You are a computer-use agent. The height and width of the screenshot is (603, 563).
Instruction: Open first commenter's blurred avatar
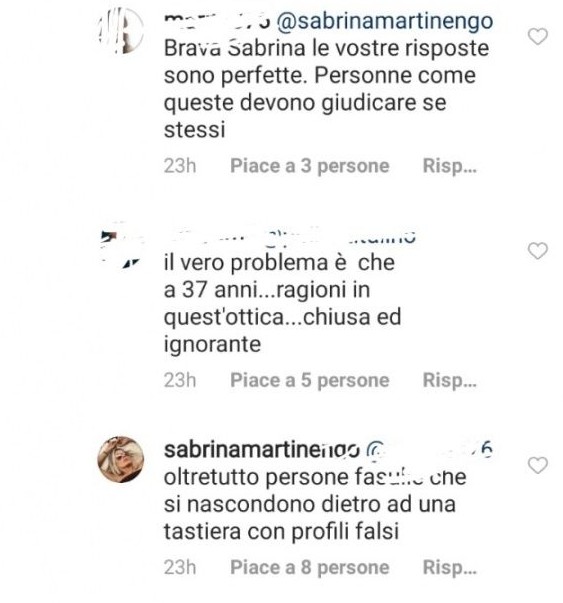tap(121, 31)
